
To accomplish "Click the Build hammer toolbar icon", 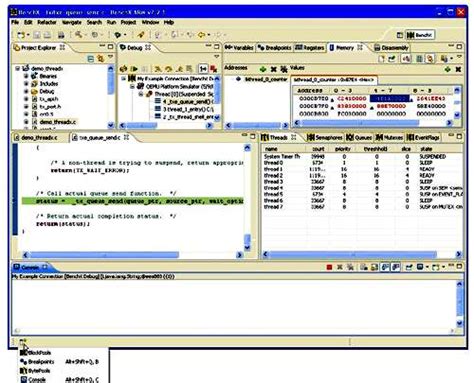I will click(78, 34).
